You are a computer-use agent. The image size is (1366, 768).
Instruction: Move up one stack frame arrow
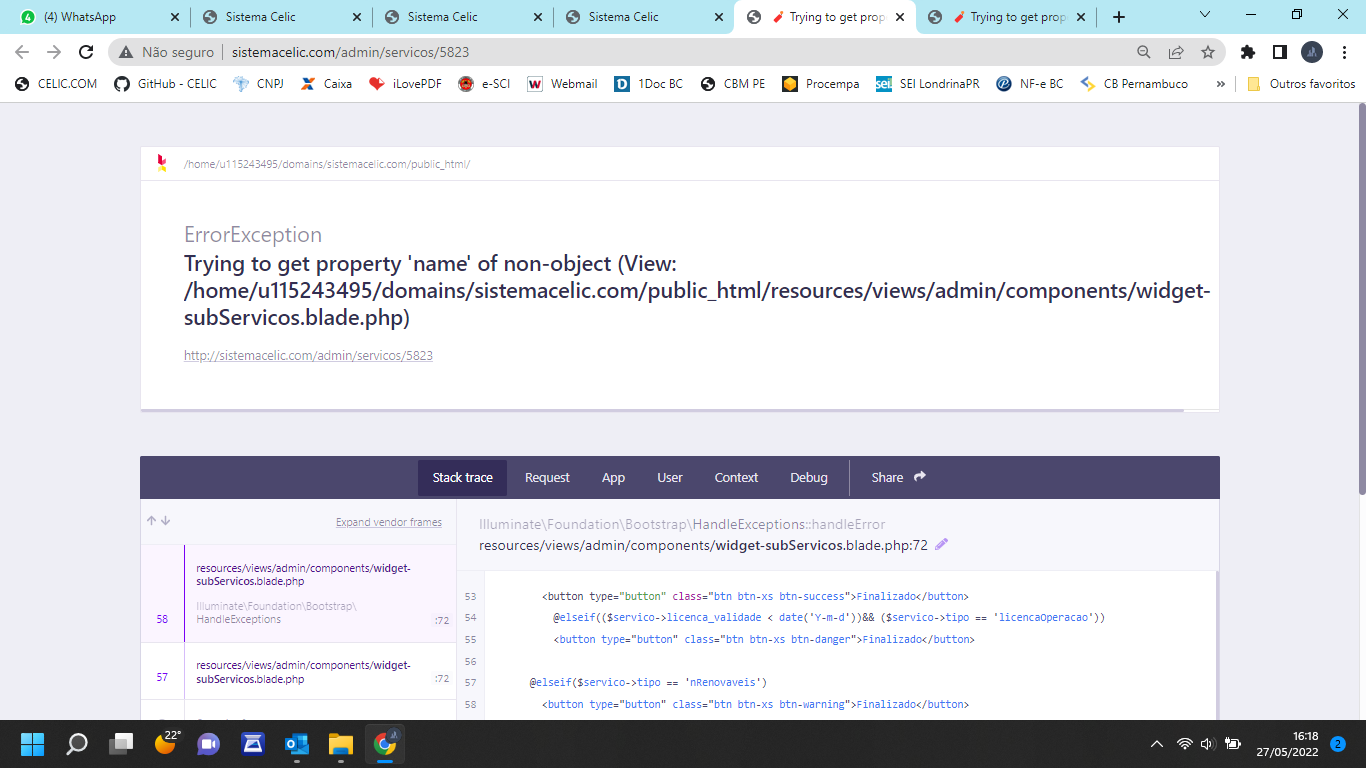coord(152,521)
